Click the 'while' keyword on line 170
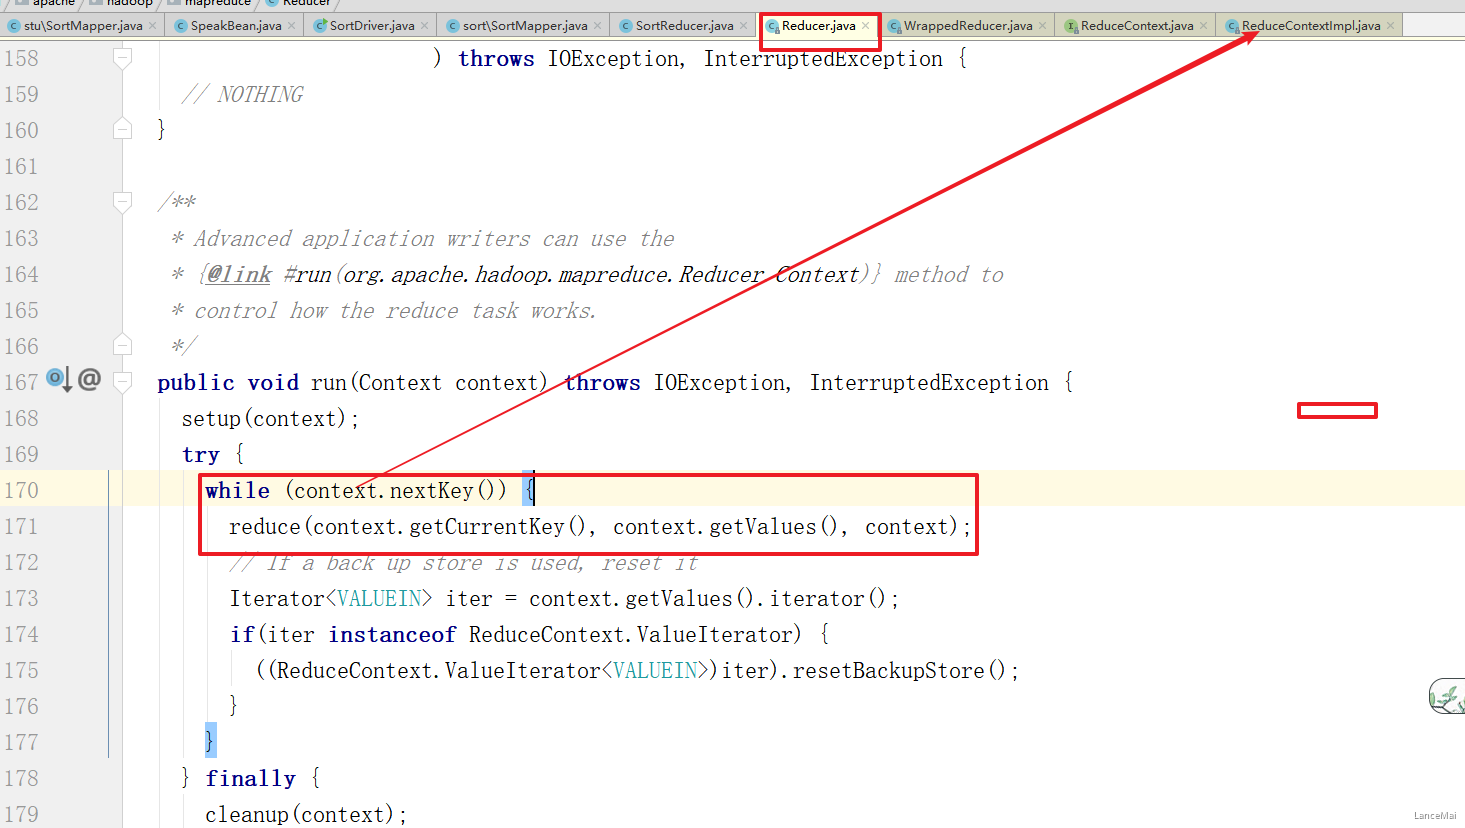 pos(237,491)
